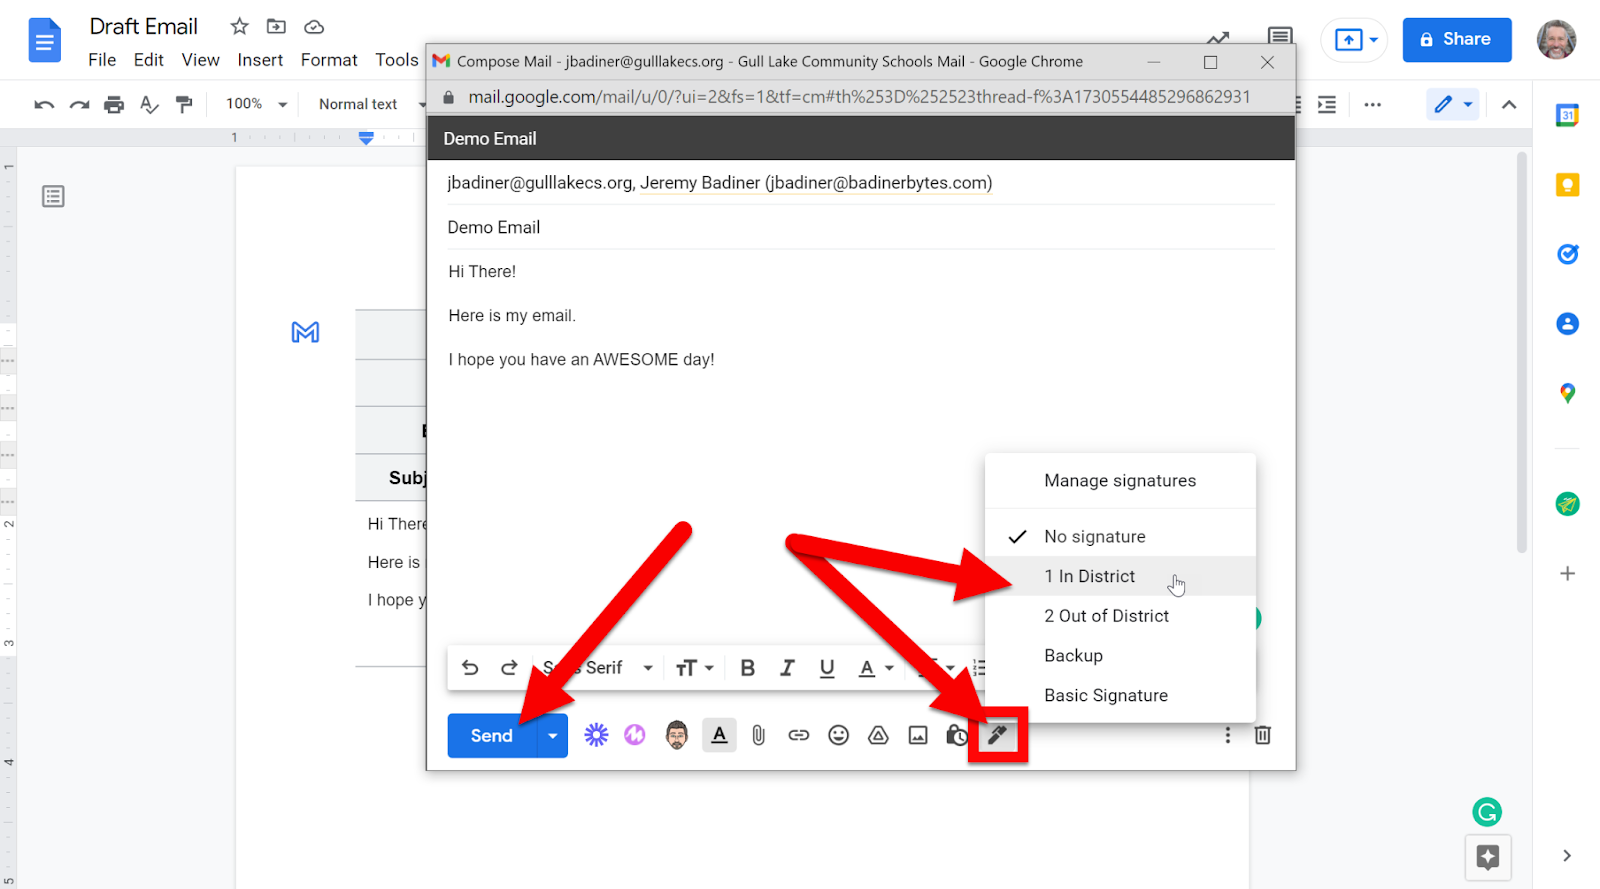Undo in the compose formatting bar
Viewport: 1600px width, 889px height.
[470, 668]
